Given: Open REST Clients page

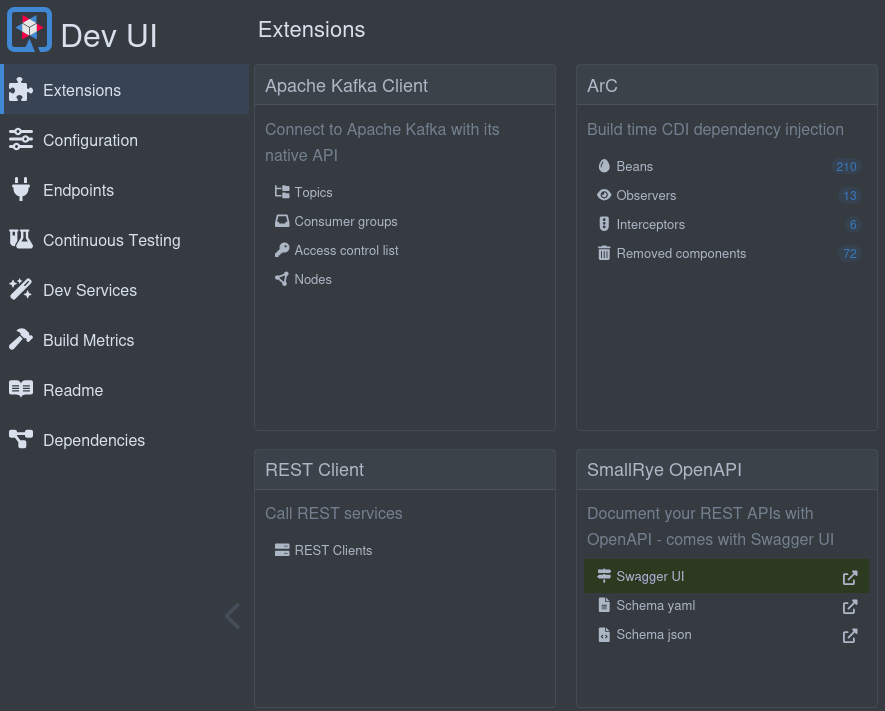Looking at the screenshot, I should click(x=333, y=550).
